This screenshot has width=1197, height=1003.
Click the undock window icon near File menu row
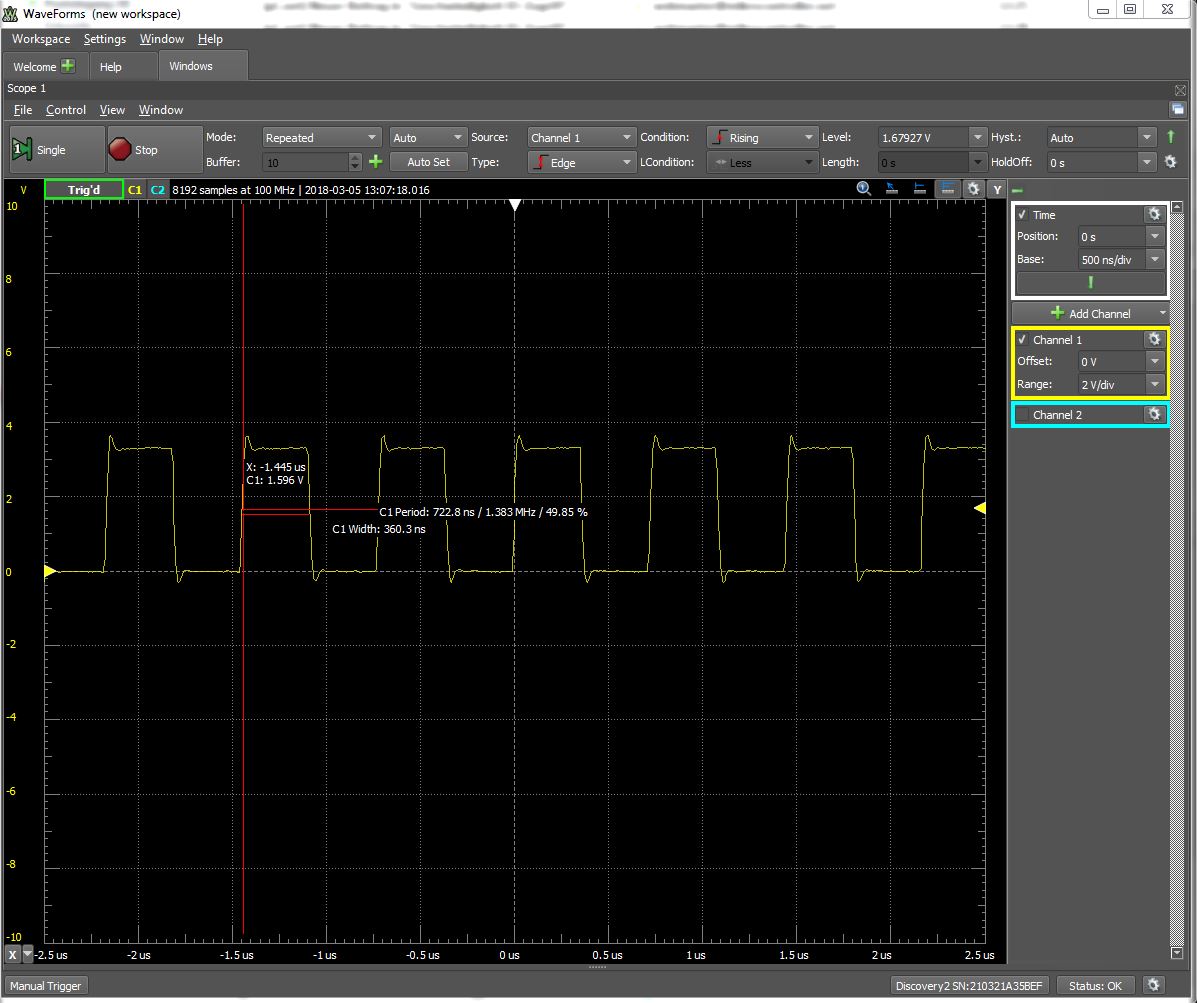click(1178, 110)
